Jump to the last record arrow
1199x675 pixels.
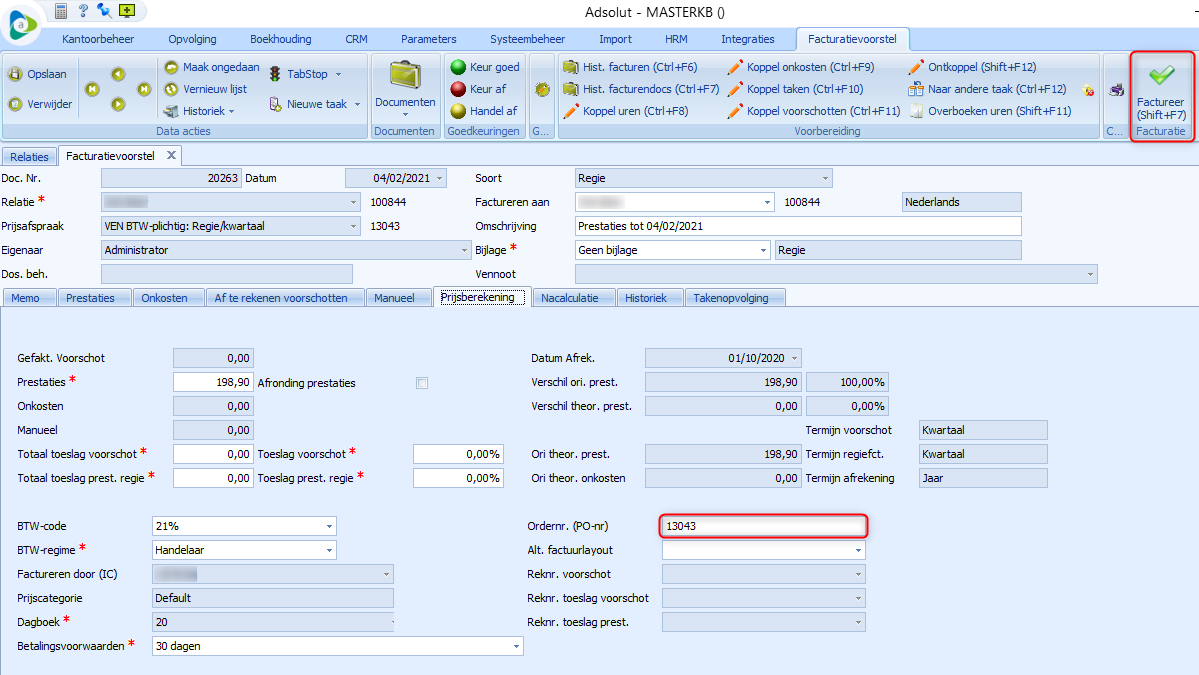(x=142, y=89)
